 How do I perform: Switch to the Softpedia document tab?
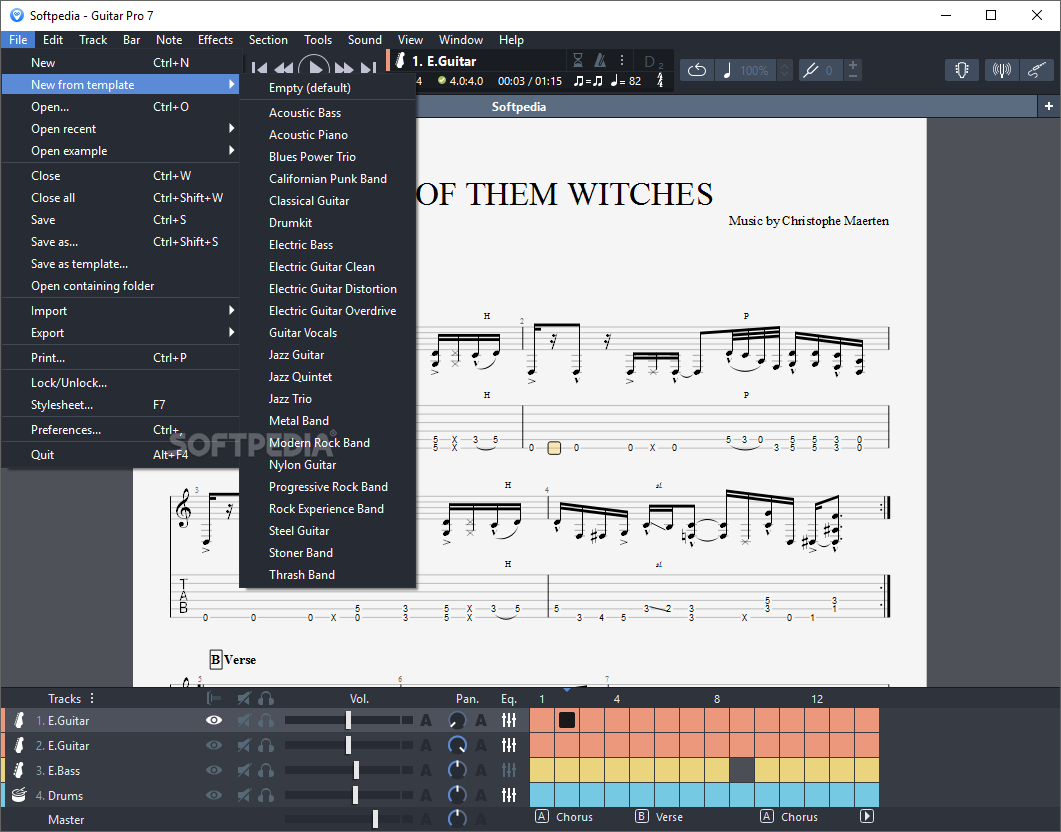[x=518, y=106]
